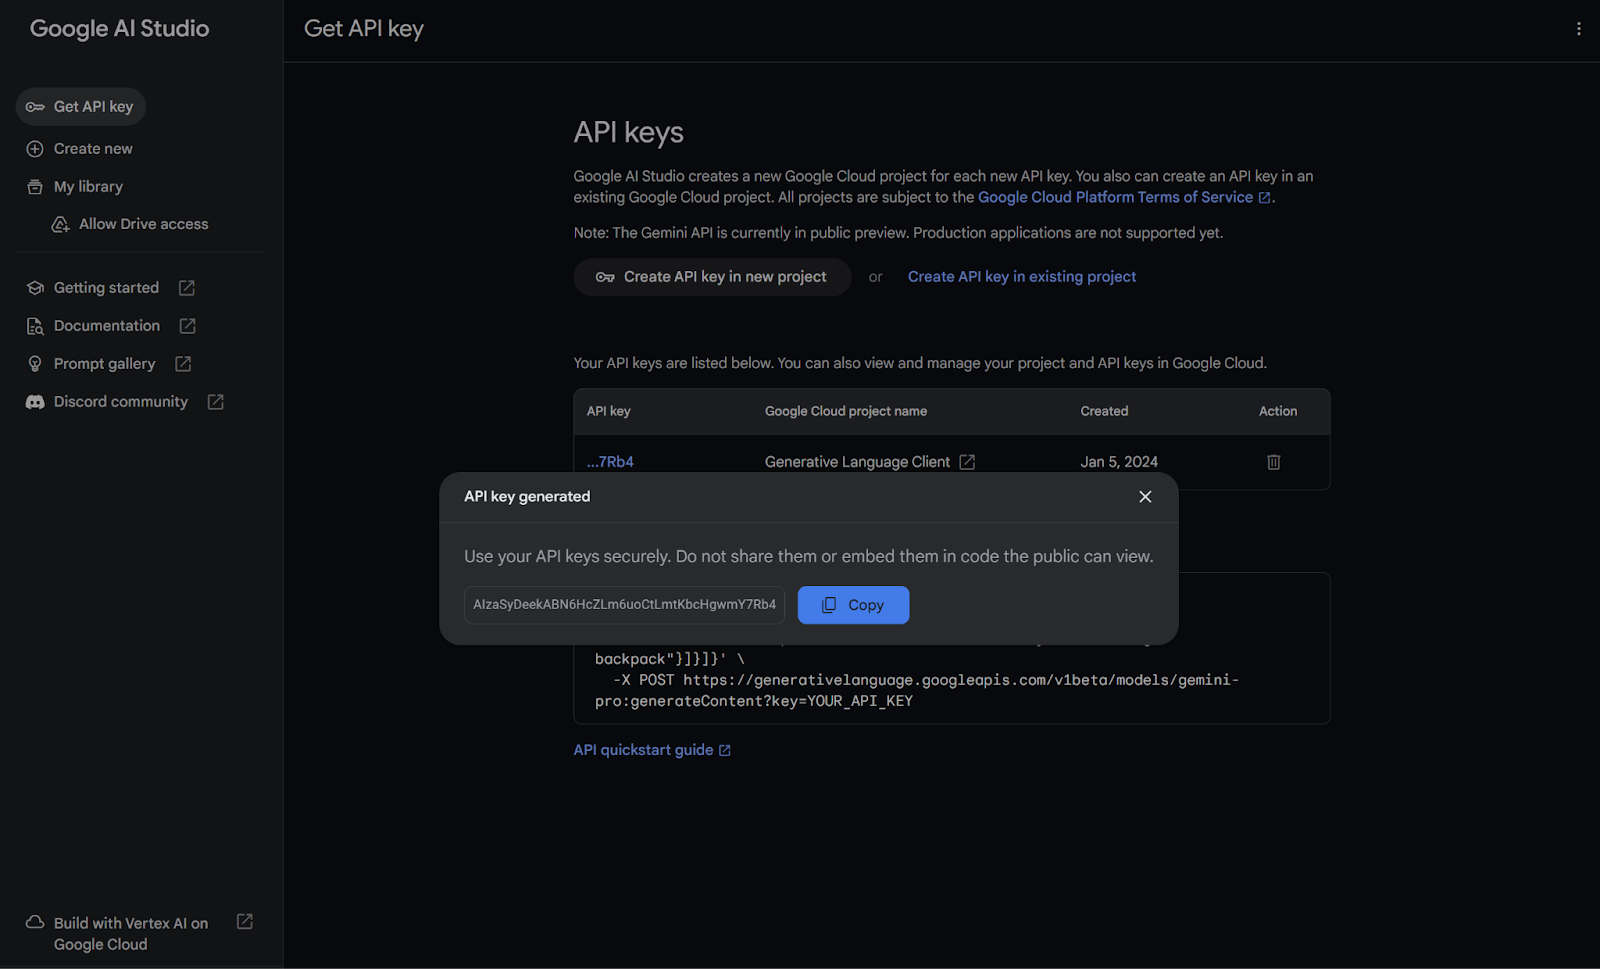Image resolution: width=1600 pixels, height=969 pixels.
Task: Click external link icon after API quickstart guide
Action: coord(725,751)
